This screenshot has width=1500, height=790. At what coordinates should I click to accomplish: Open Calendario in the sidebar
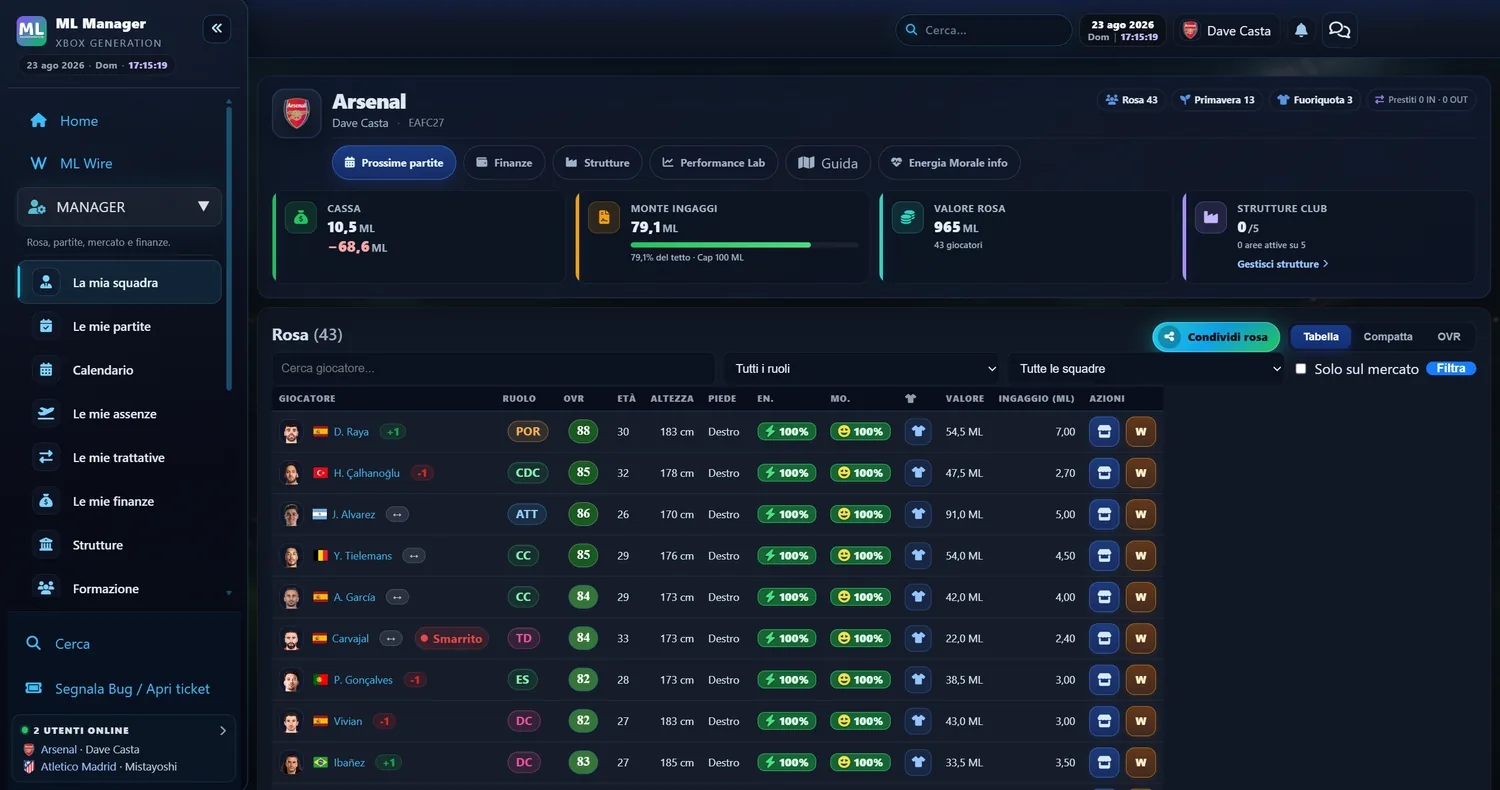tap(119, 370)
